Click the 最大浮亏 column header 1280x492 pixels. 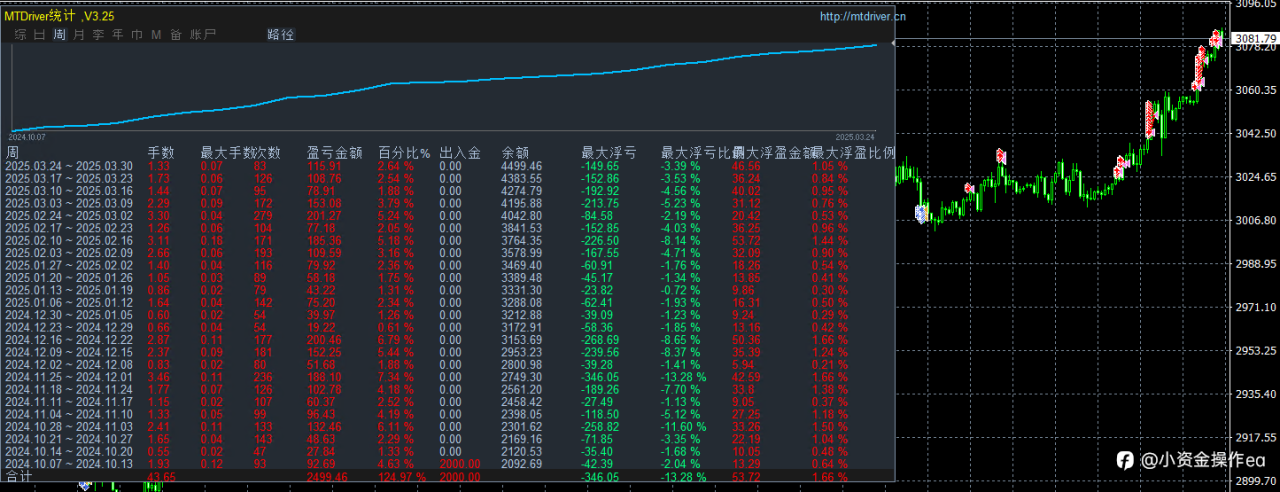tap(608, 153)
